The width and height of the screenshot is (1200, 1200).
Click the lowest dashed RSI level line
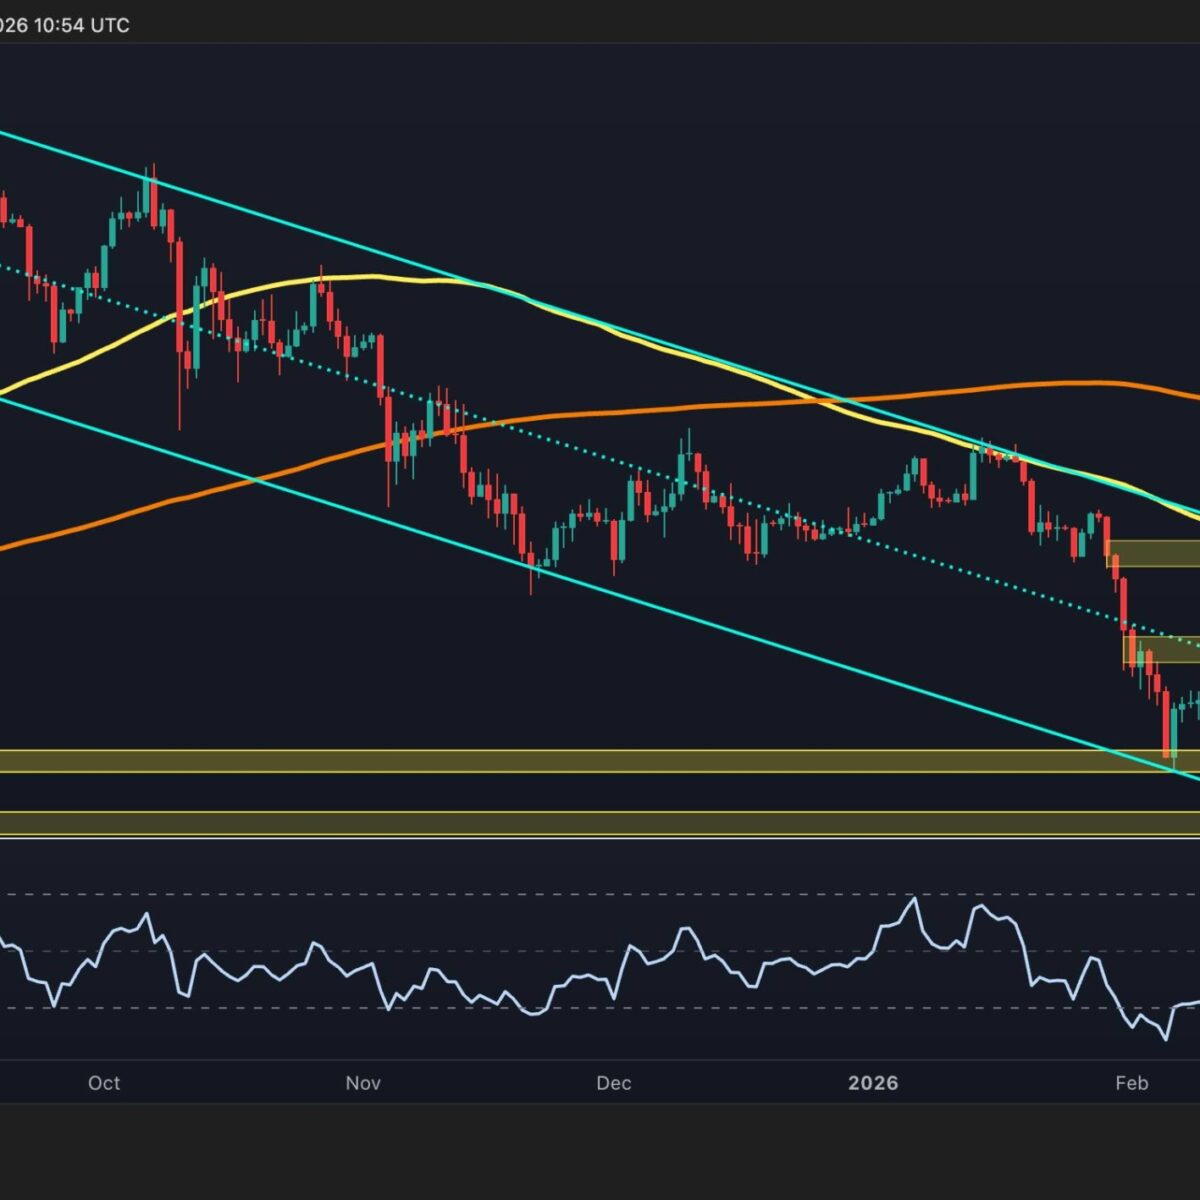(600, 1007)
